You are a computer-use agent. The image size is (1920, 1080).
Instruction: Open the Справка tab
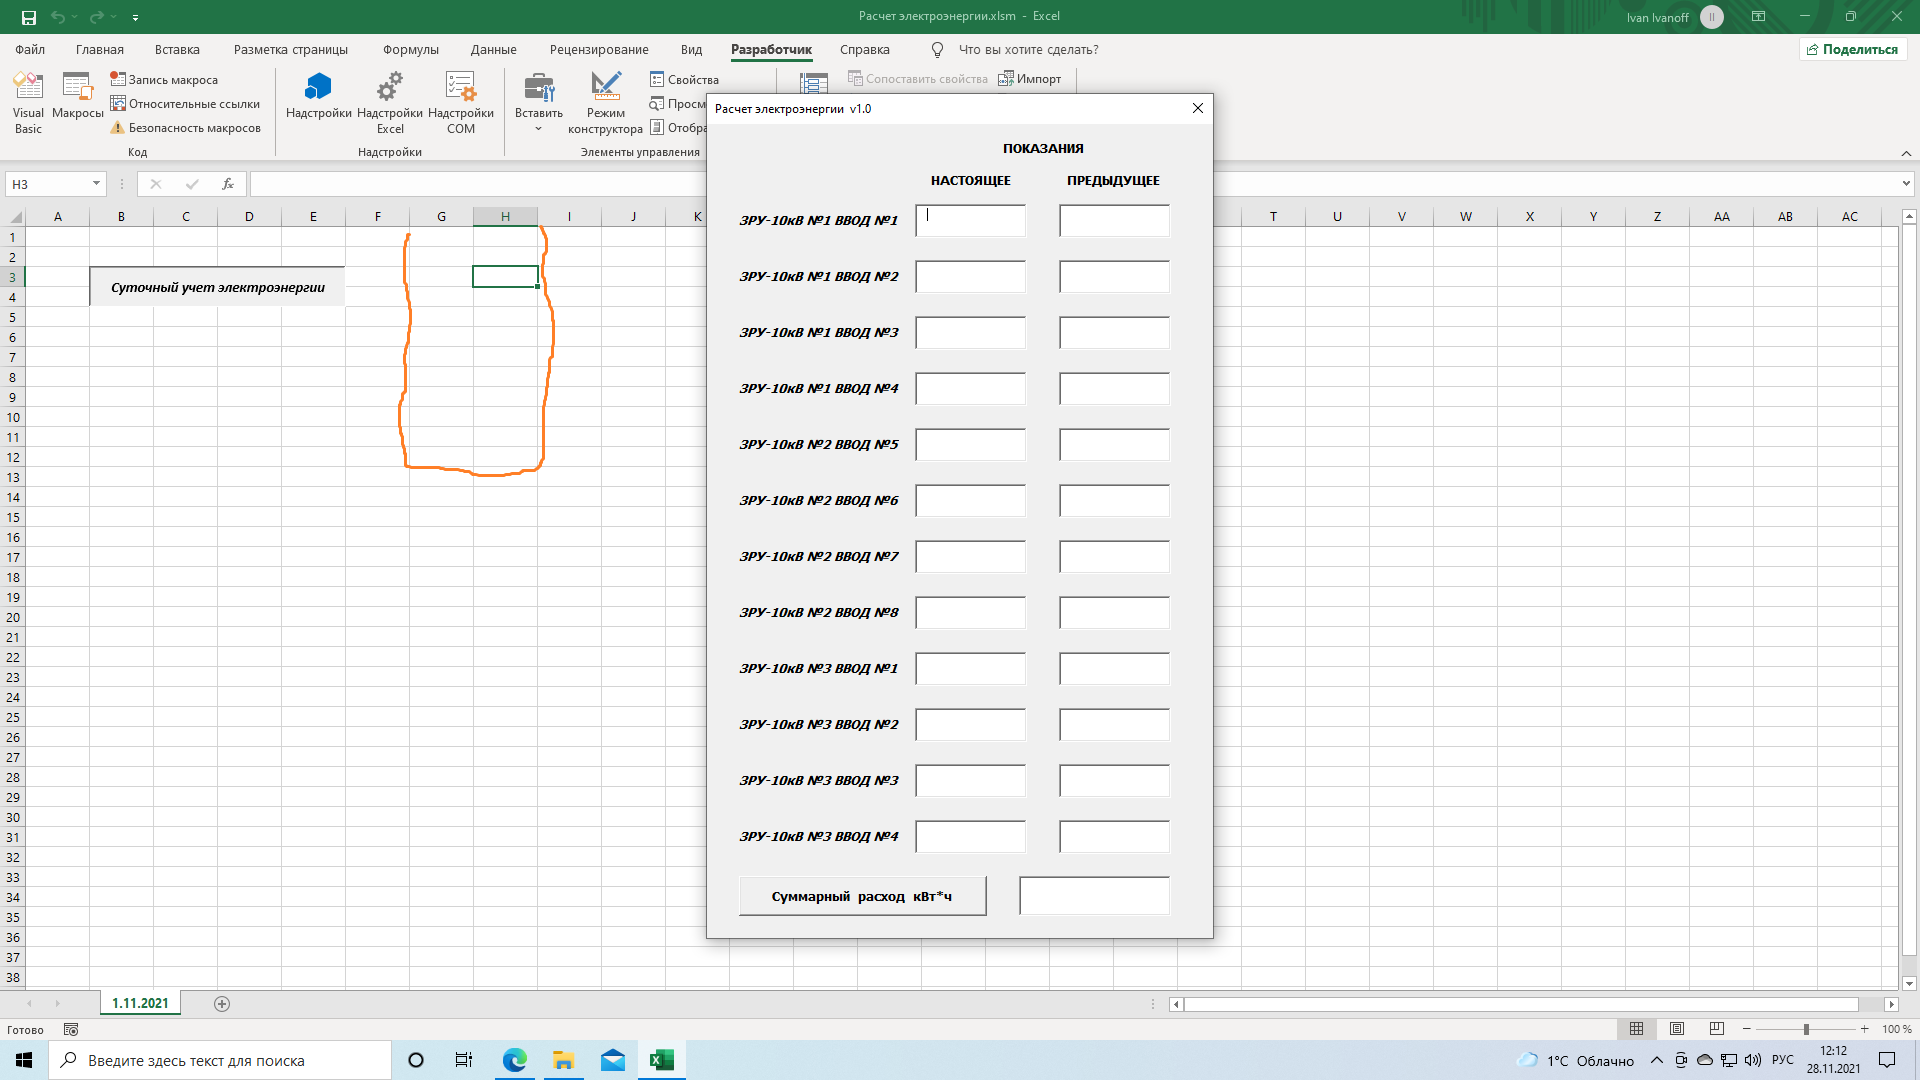[865, 49]
